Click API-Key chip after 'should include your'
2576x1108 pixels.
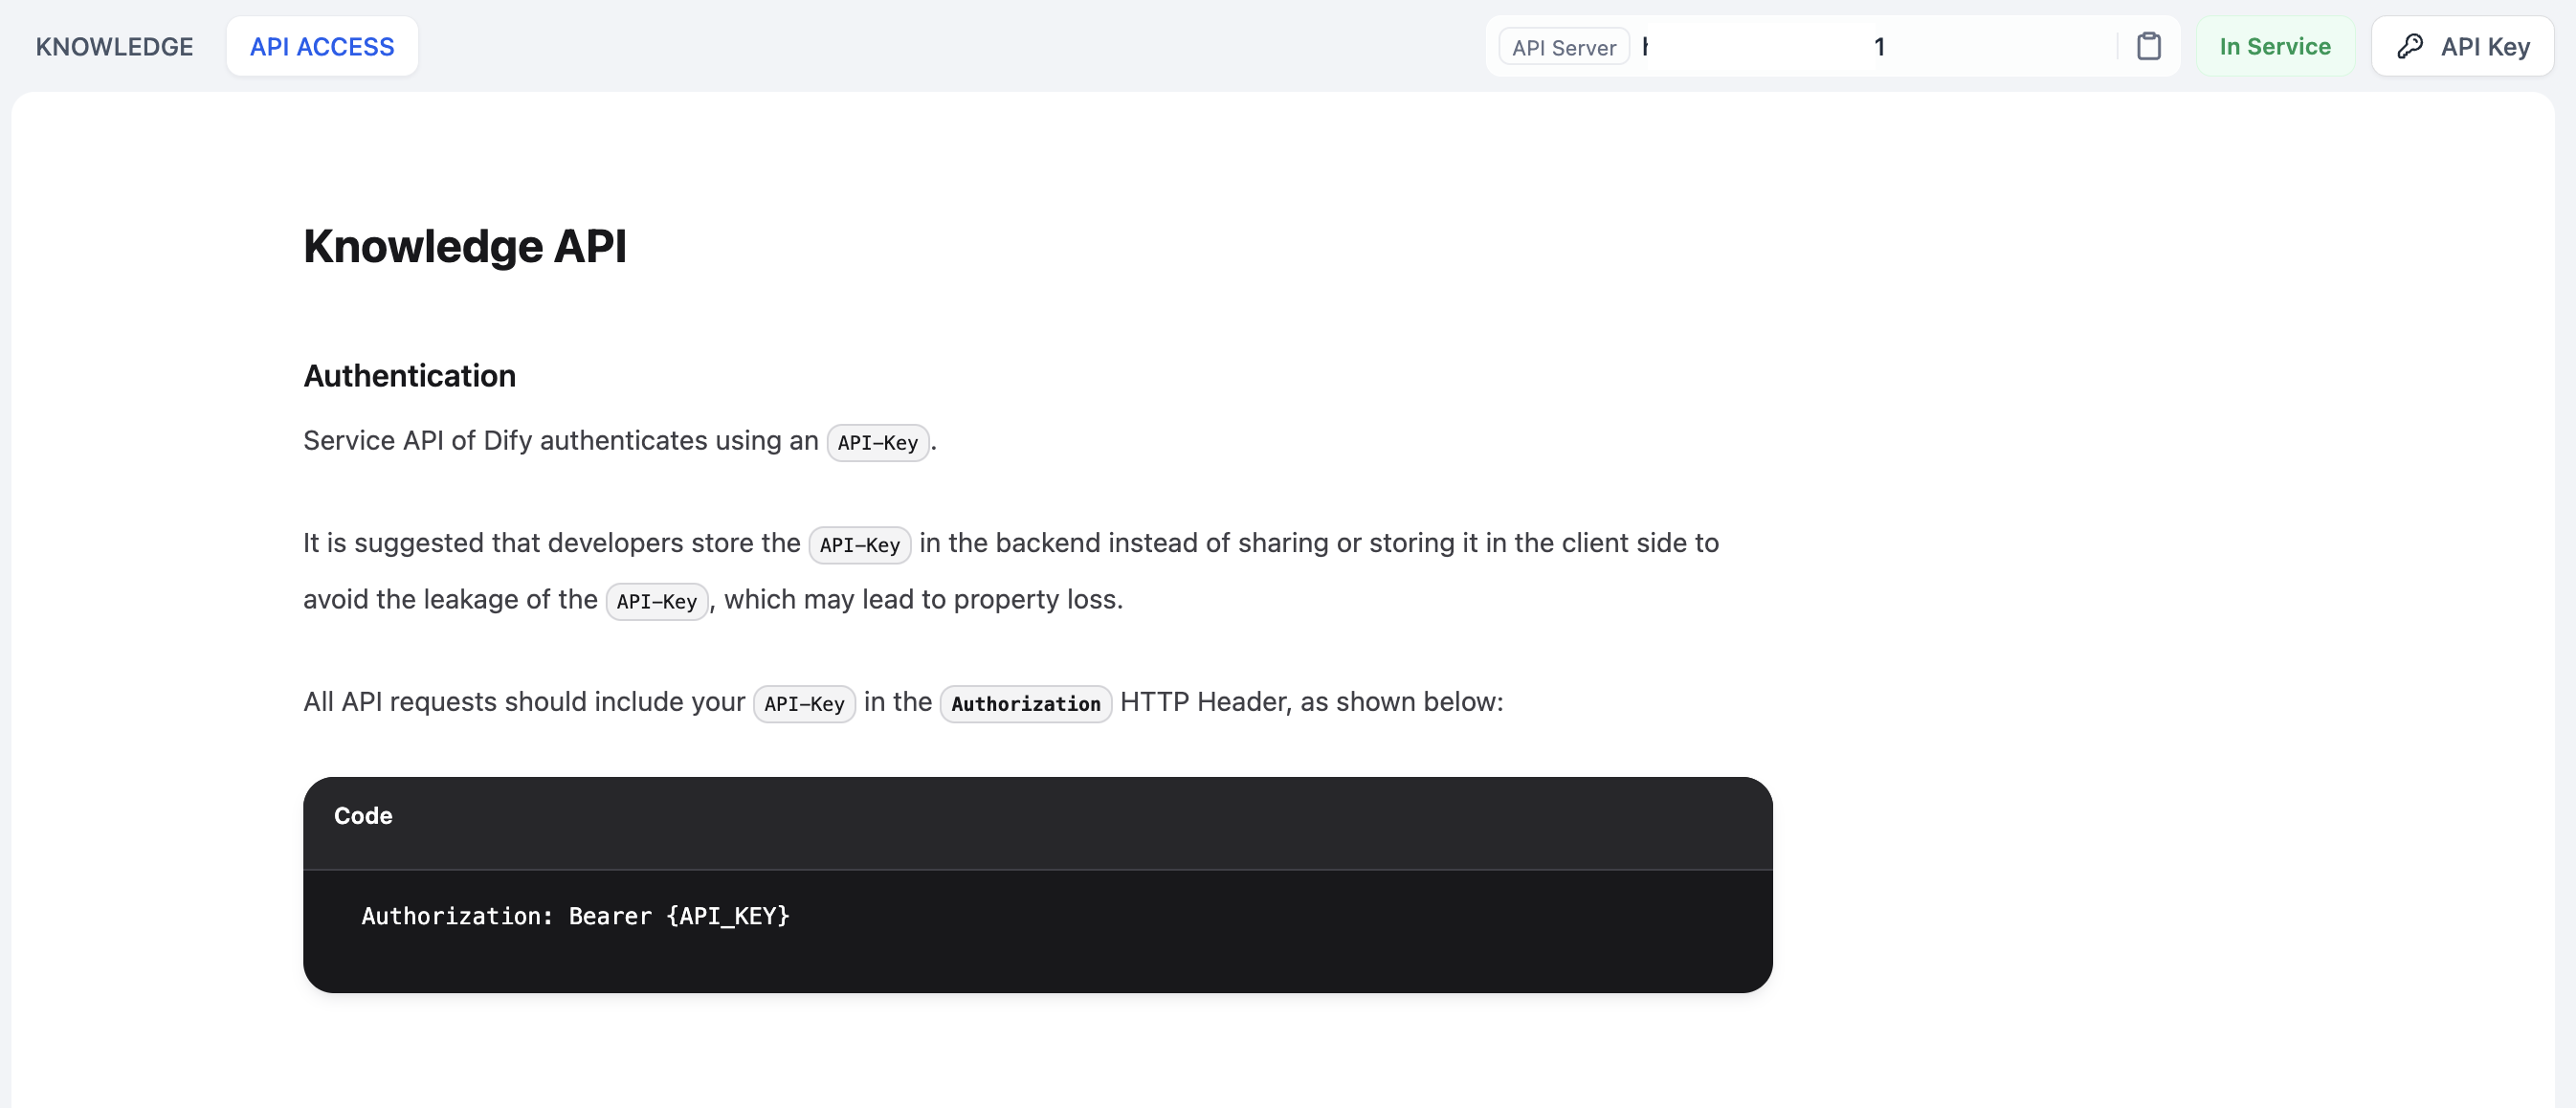click(x=803, y=704)
